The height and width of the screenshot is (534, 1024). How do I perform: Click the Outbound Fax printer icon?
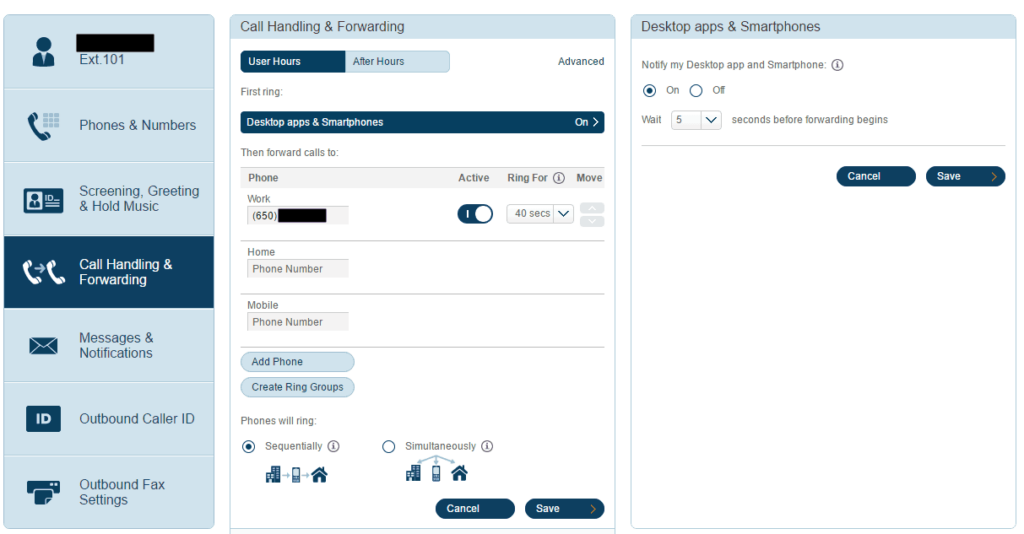43,492
